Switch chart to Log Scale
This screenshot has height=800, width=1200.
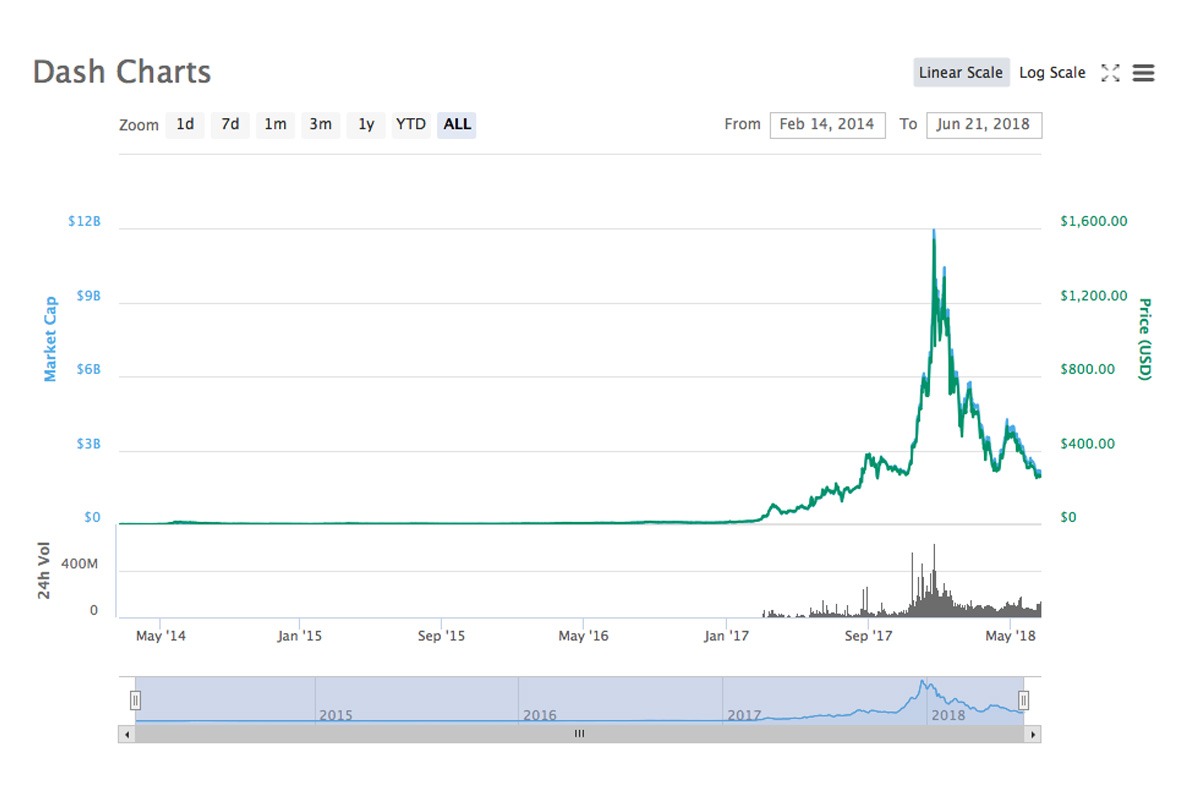(x=1052, y=73)
